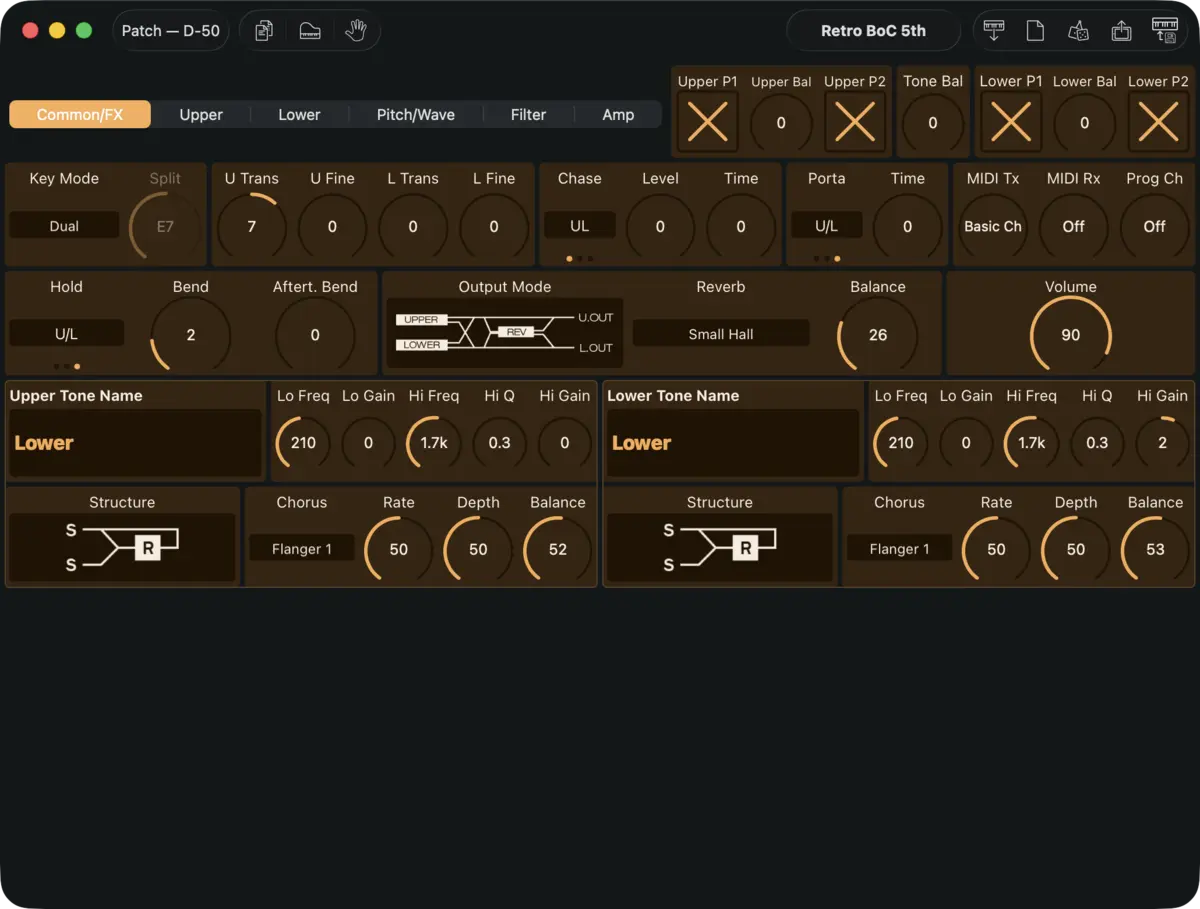Select the Common/FX tab
Screen dimensions: 1200x909
point(80,115)
